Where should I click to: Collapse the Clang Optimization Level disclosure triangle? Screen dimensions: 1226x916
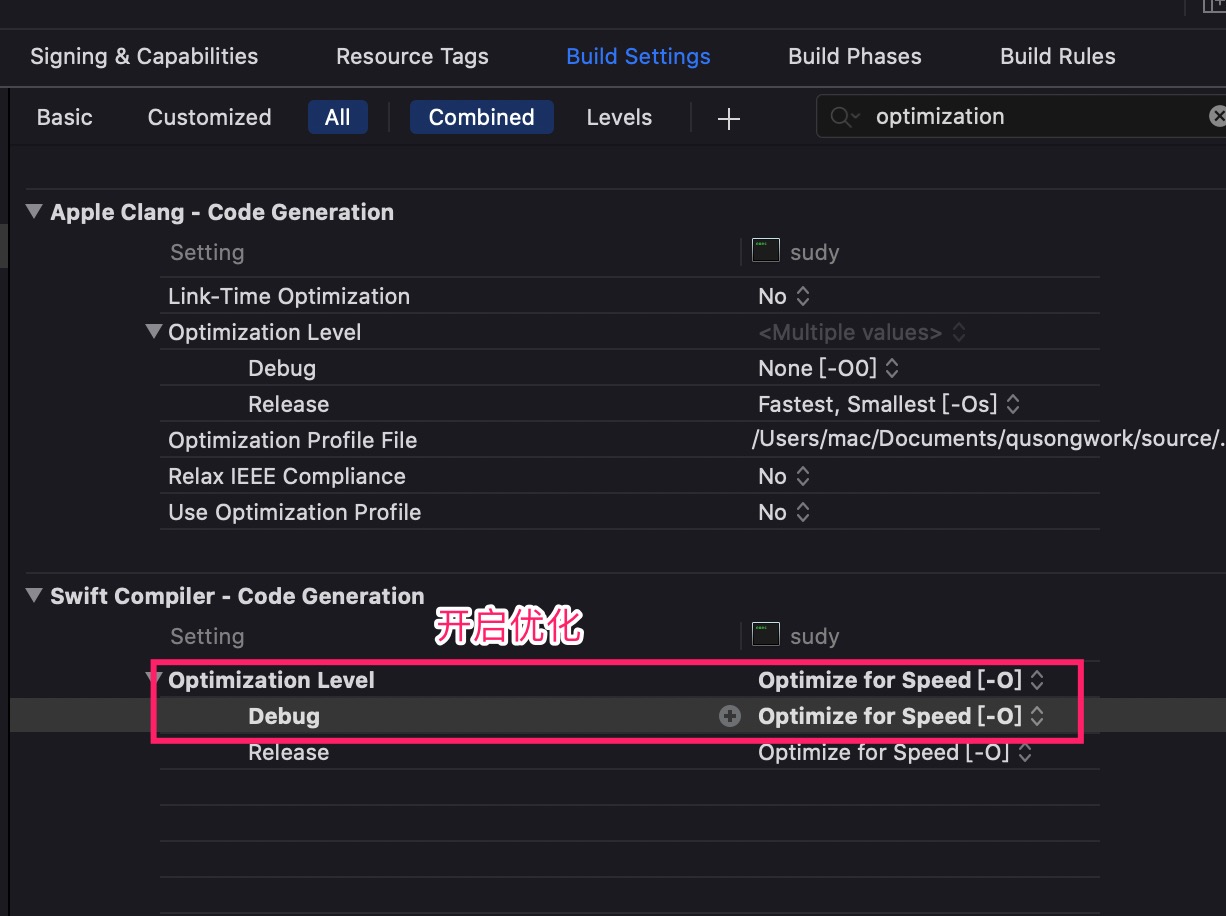pos(154,331)
